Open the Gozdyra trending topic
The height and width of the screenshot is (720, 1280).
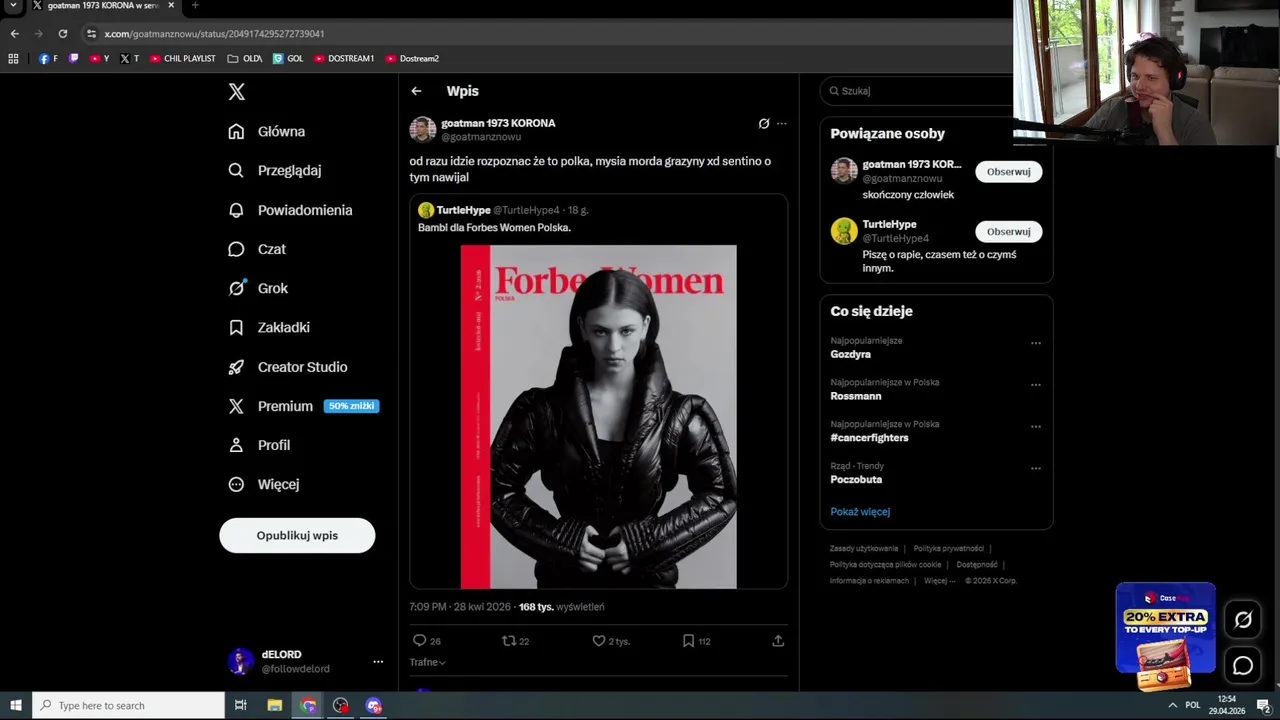tap(850, 355)
